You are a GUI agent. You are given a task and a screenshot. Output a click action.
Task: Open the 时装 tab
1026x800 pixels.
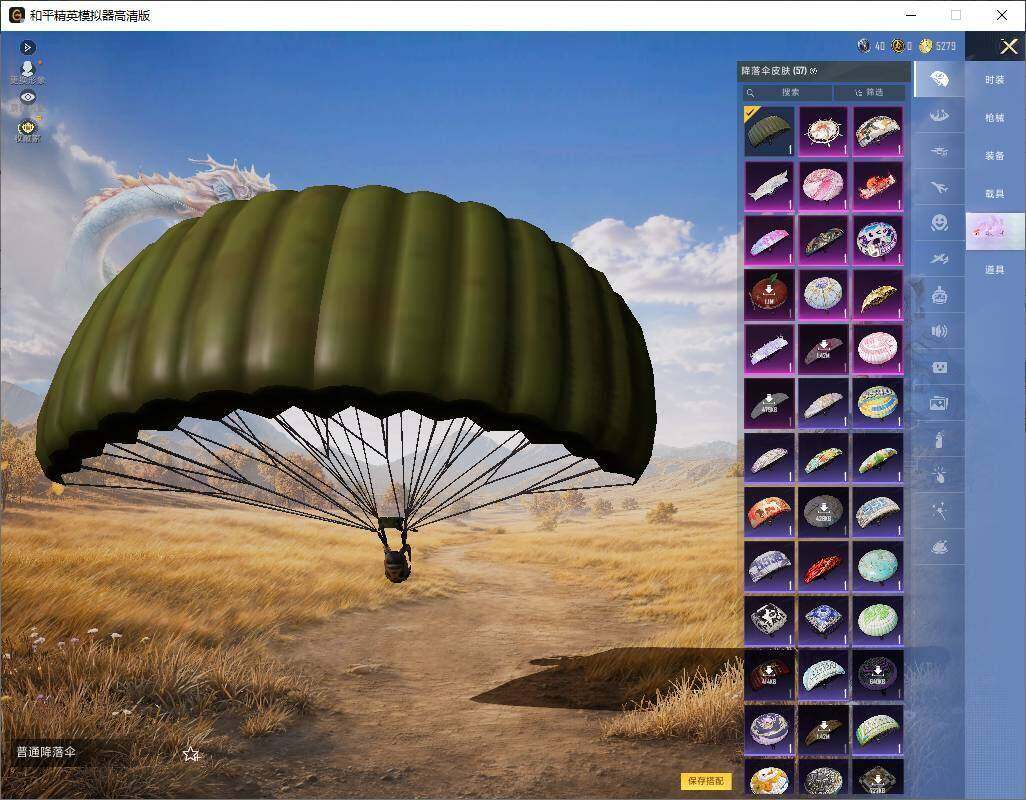click(995, 80)
